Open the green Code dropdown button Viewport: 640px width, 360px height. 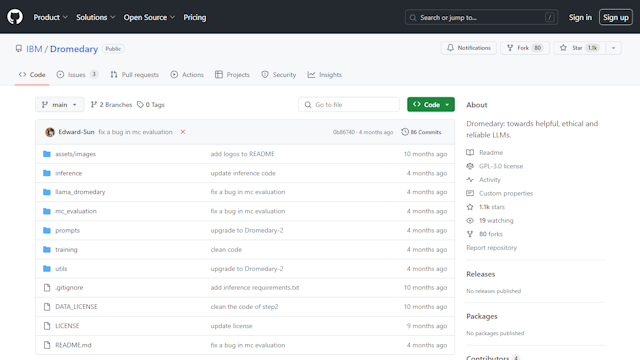click(x=431, y=104)
